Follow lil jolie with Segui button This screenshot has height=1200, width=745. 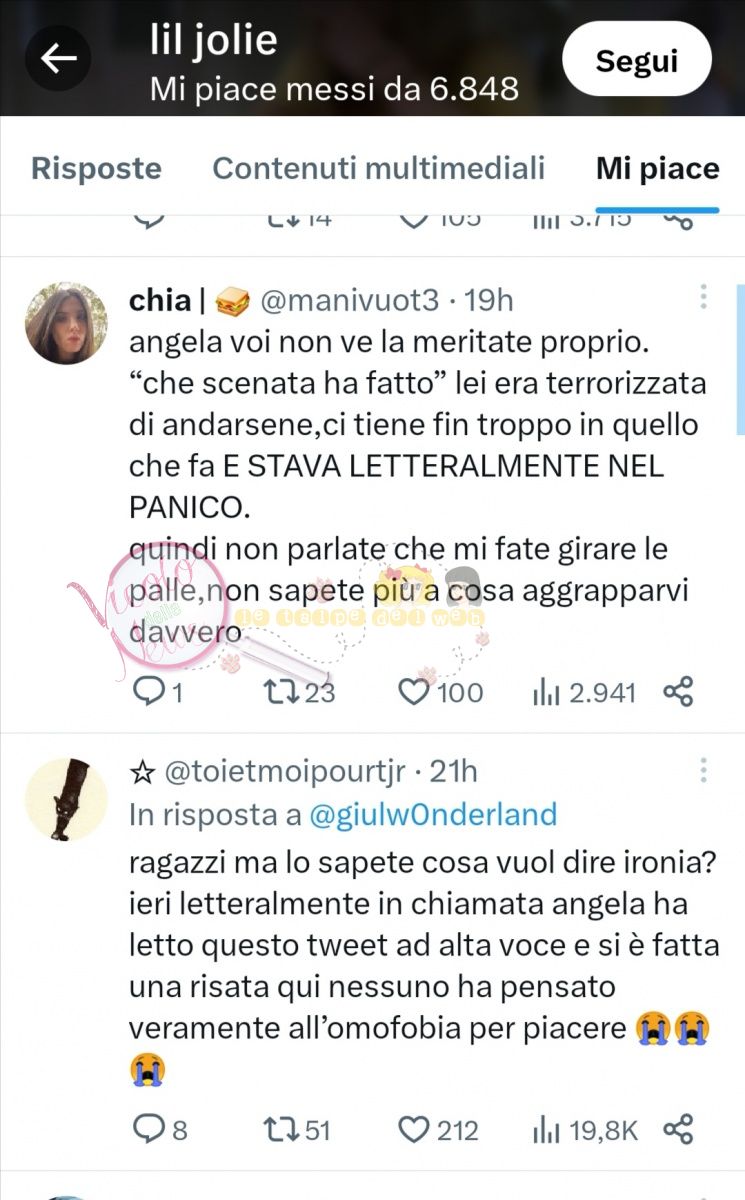click(637, 61)
